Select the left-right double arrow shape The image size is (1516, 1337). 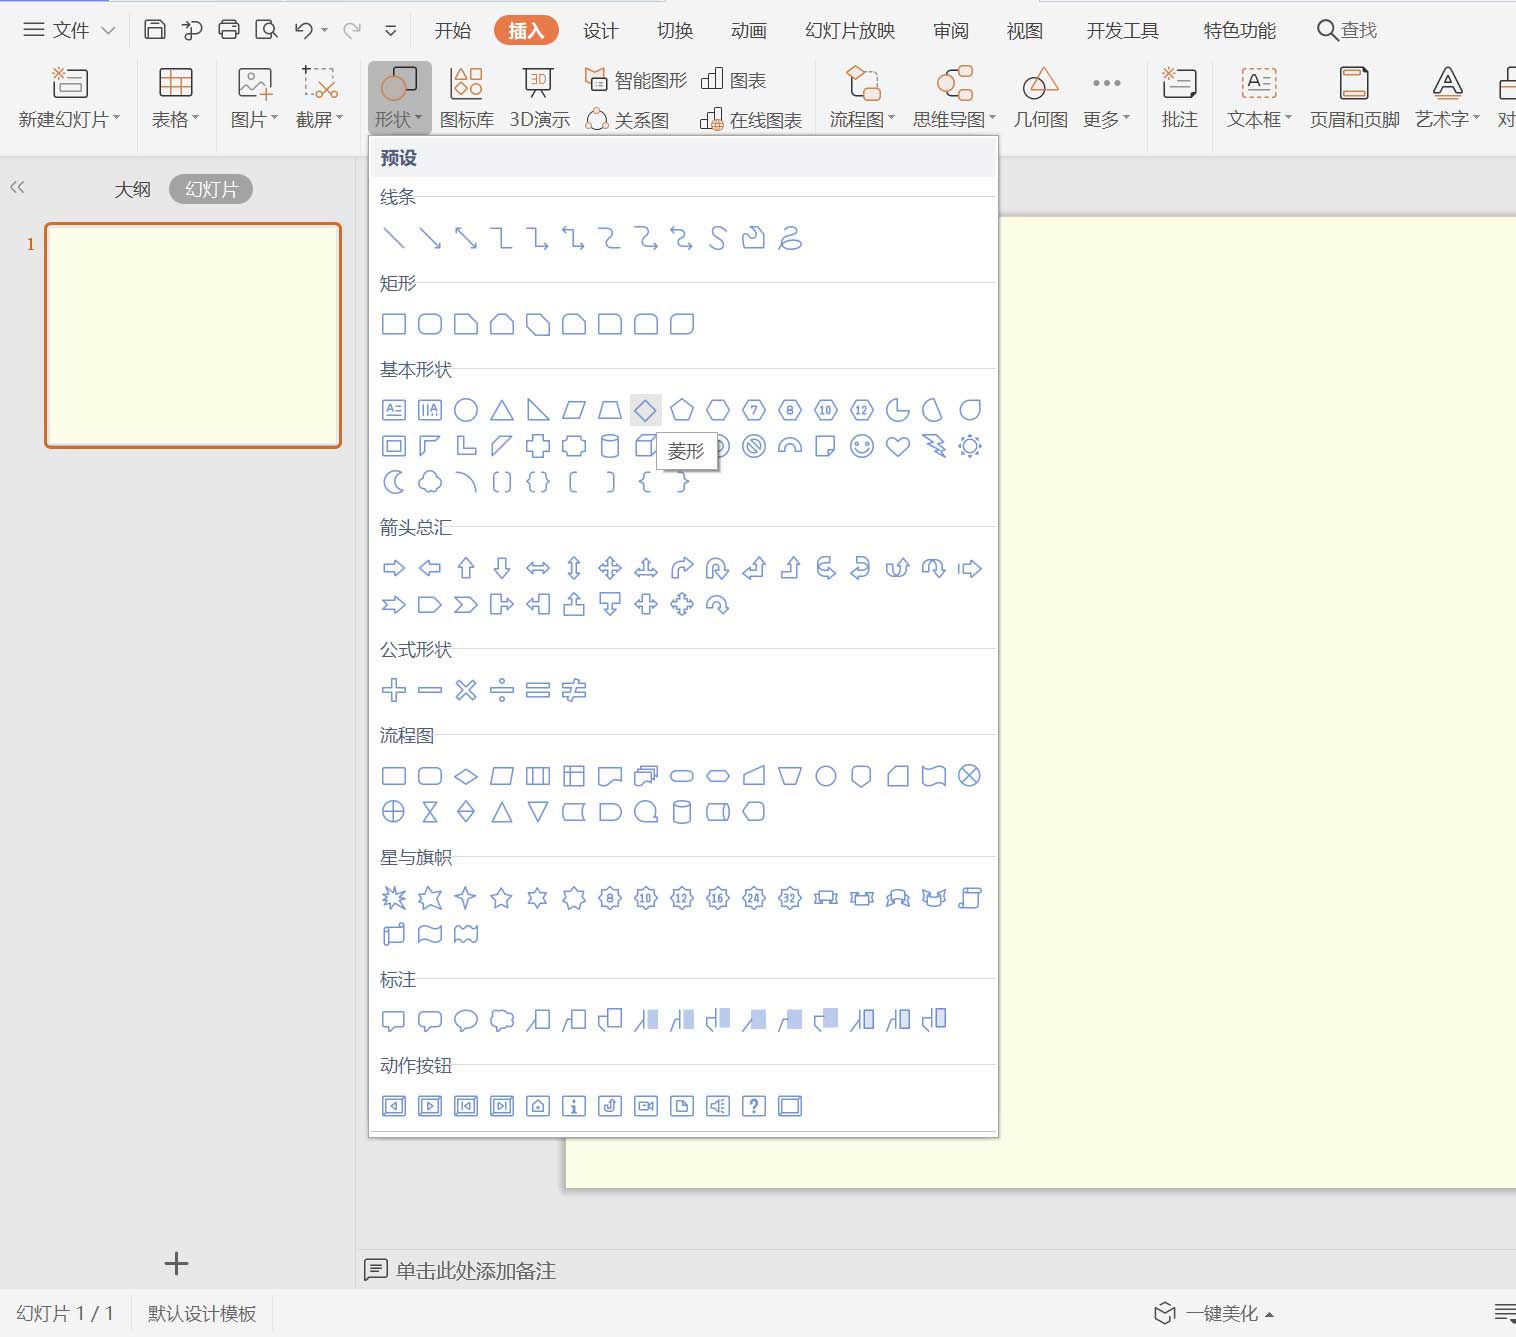538,568
